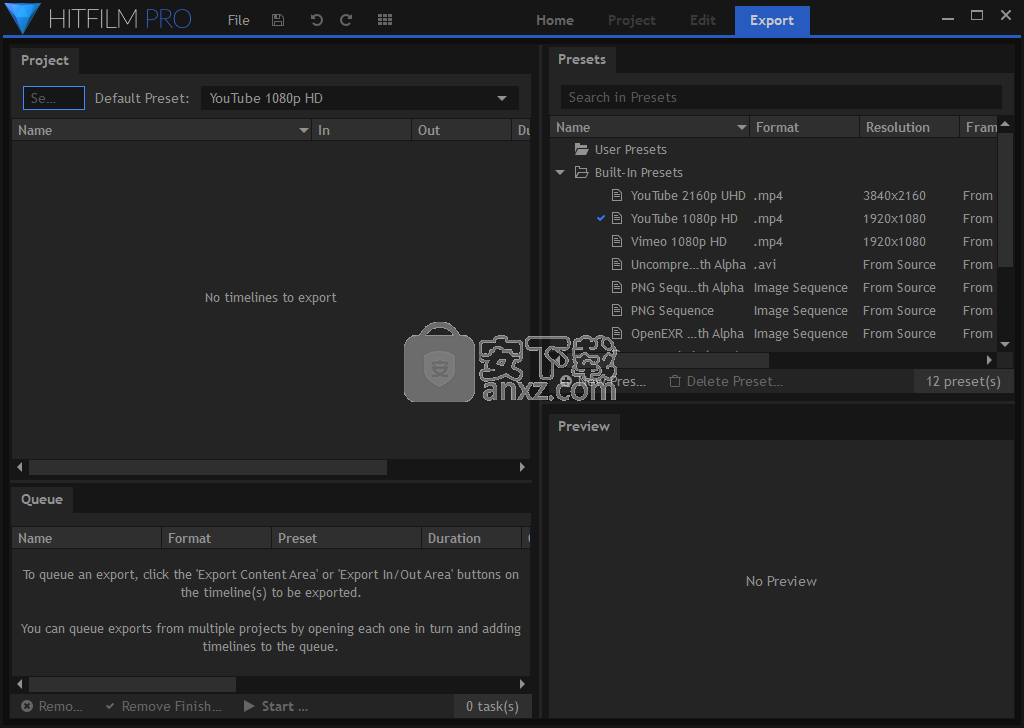Click the User Presets folder icon
Image resolution: width=1024 pixels, height=728 pixels.
pos(581,150)
